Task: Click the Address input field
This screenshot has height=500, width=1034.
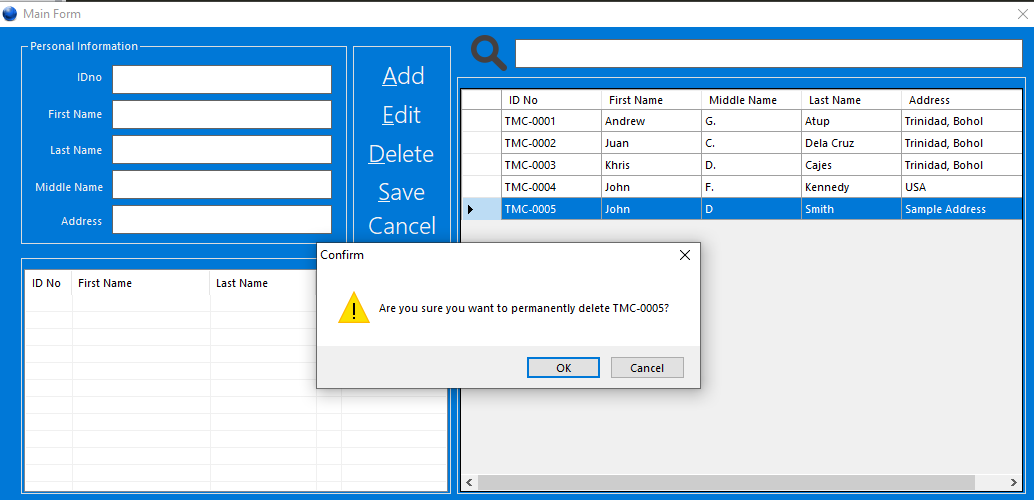Action: tap(222, 219)
